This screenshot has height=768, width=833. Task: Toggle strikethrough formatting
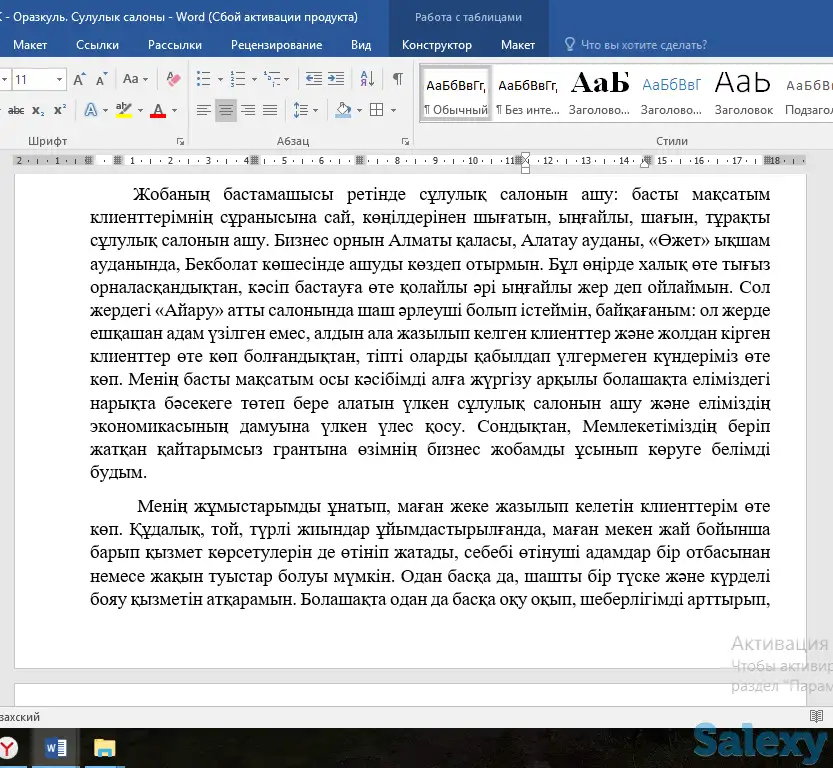coord(14,110)
